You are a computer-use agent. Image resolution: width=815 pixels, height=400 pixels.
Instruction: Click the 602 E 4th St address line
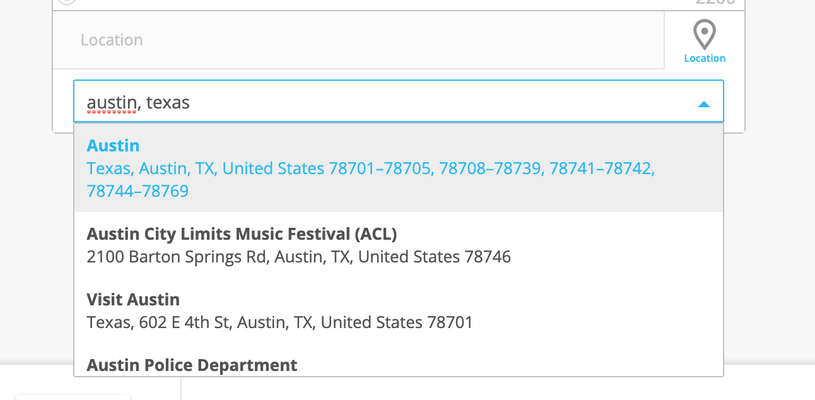280,323
